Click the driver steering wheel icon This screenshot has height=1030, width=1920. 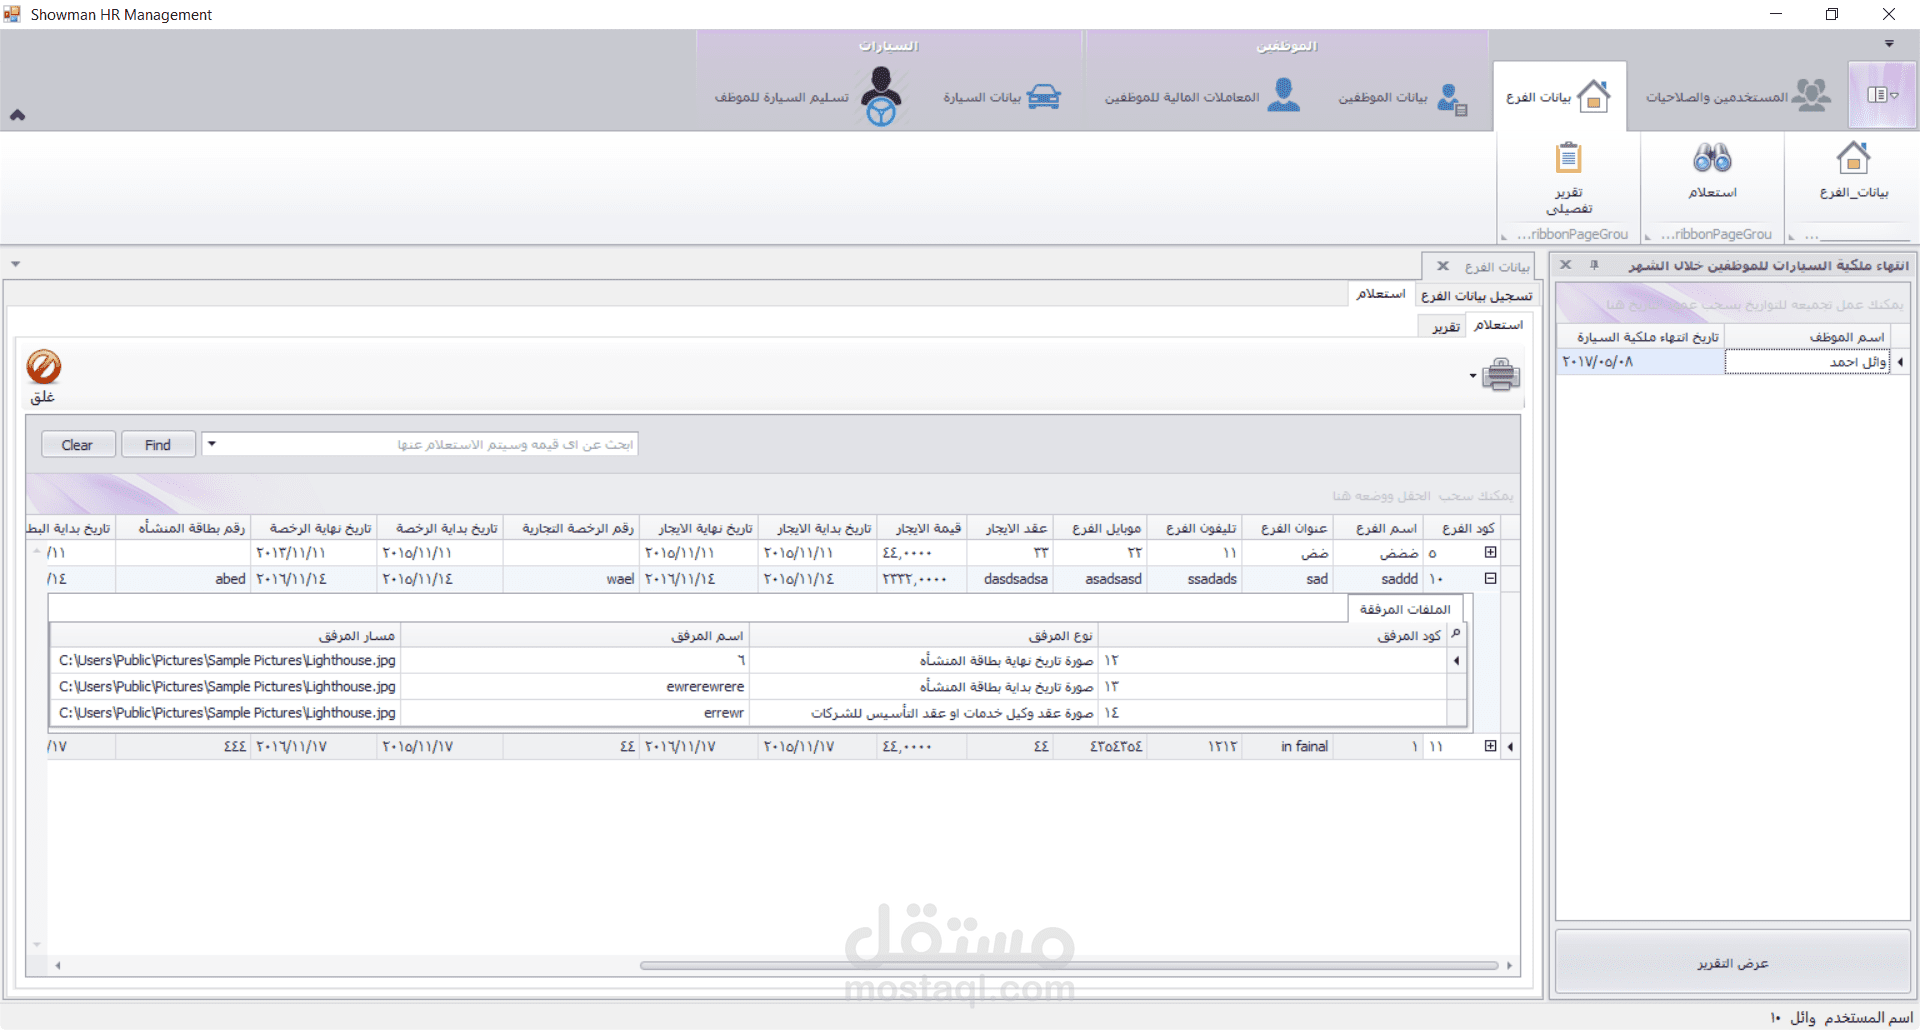tap(881, 96)
